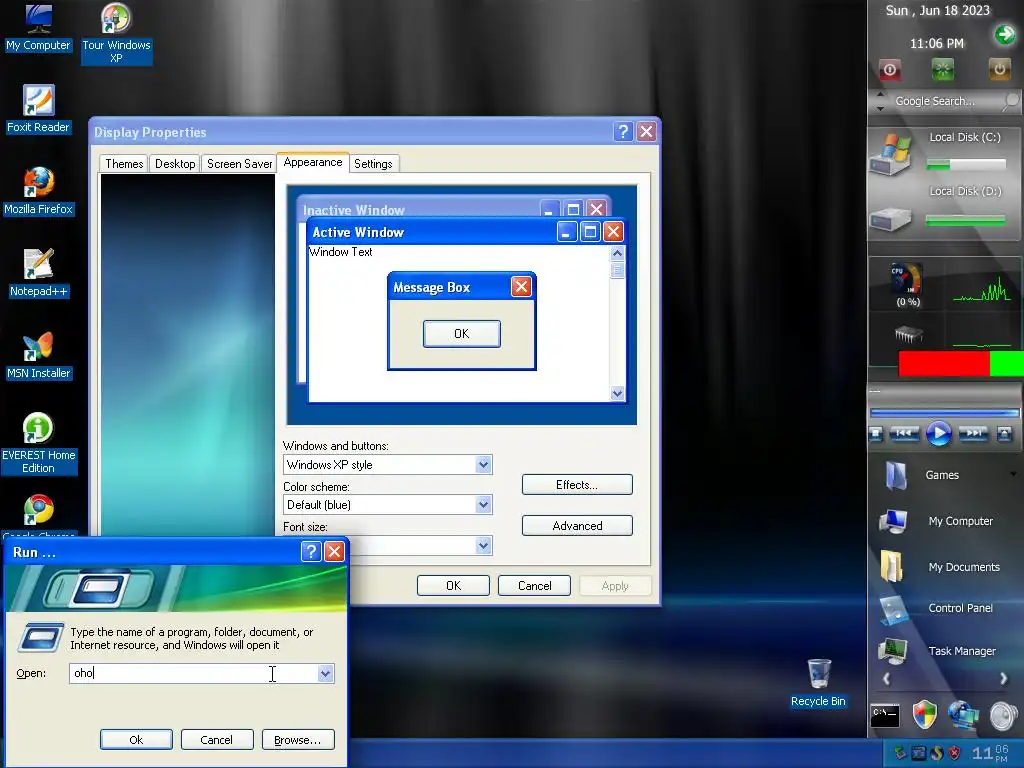This screenshot has height=768, width=1024.
Task: Click the red shutdown icon in the sidebar
Action: [889, 70]
